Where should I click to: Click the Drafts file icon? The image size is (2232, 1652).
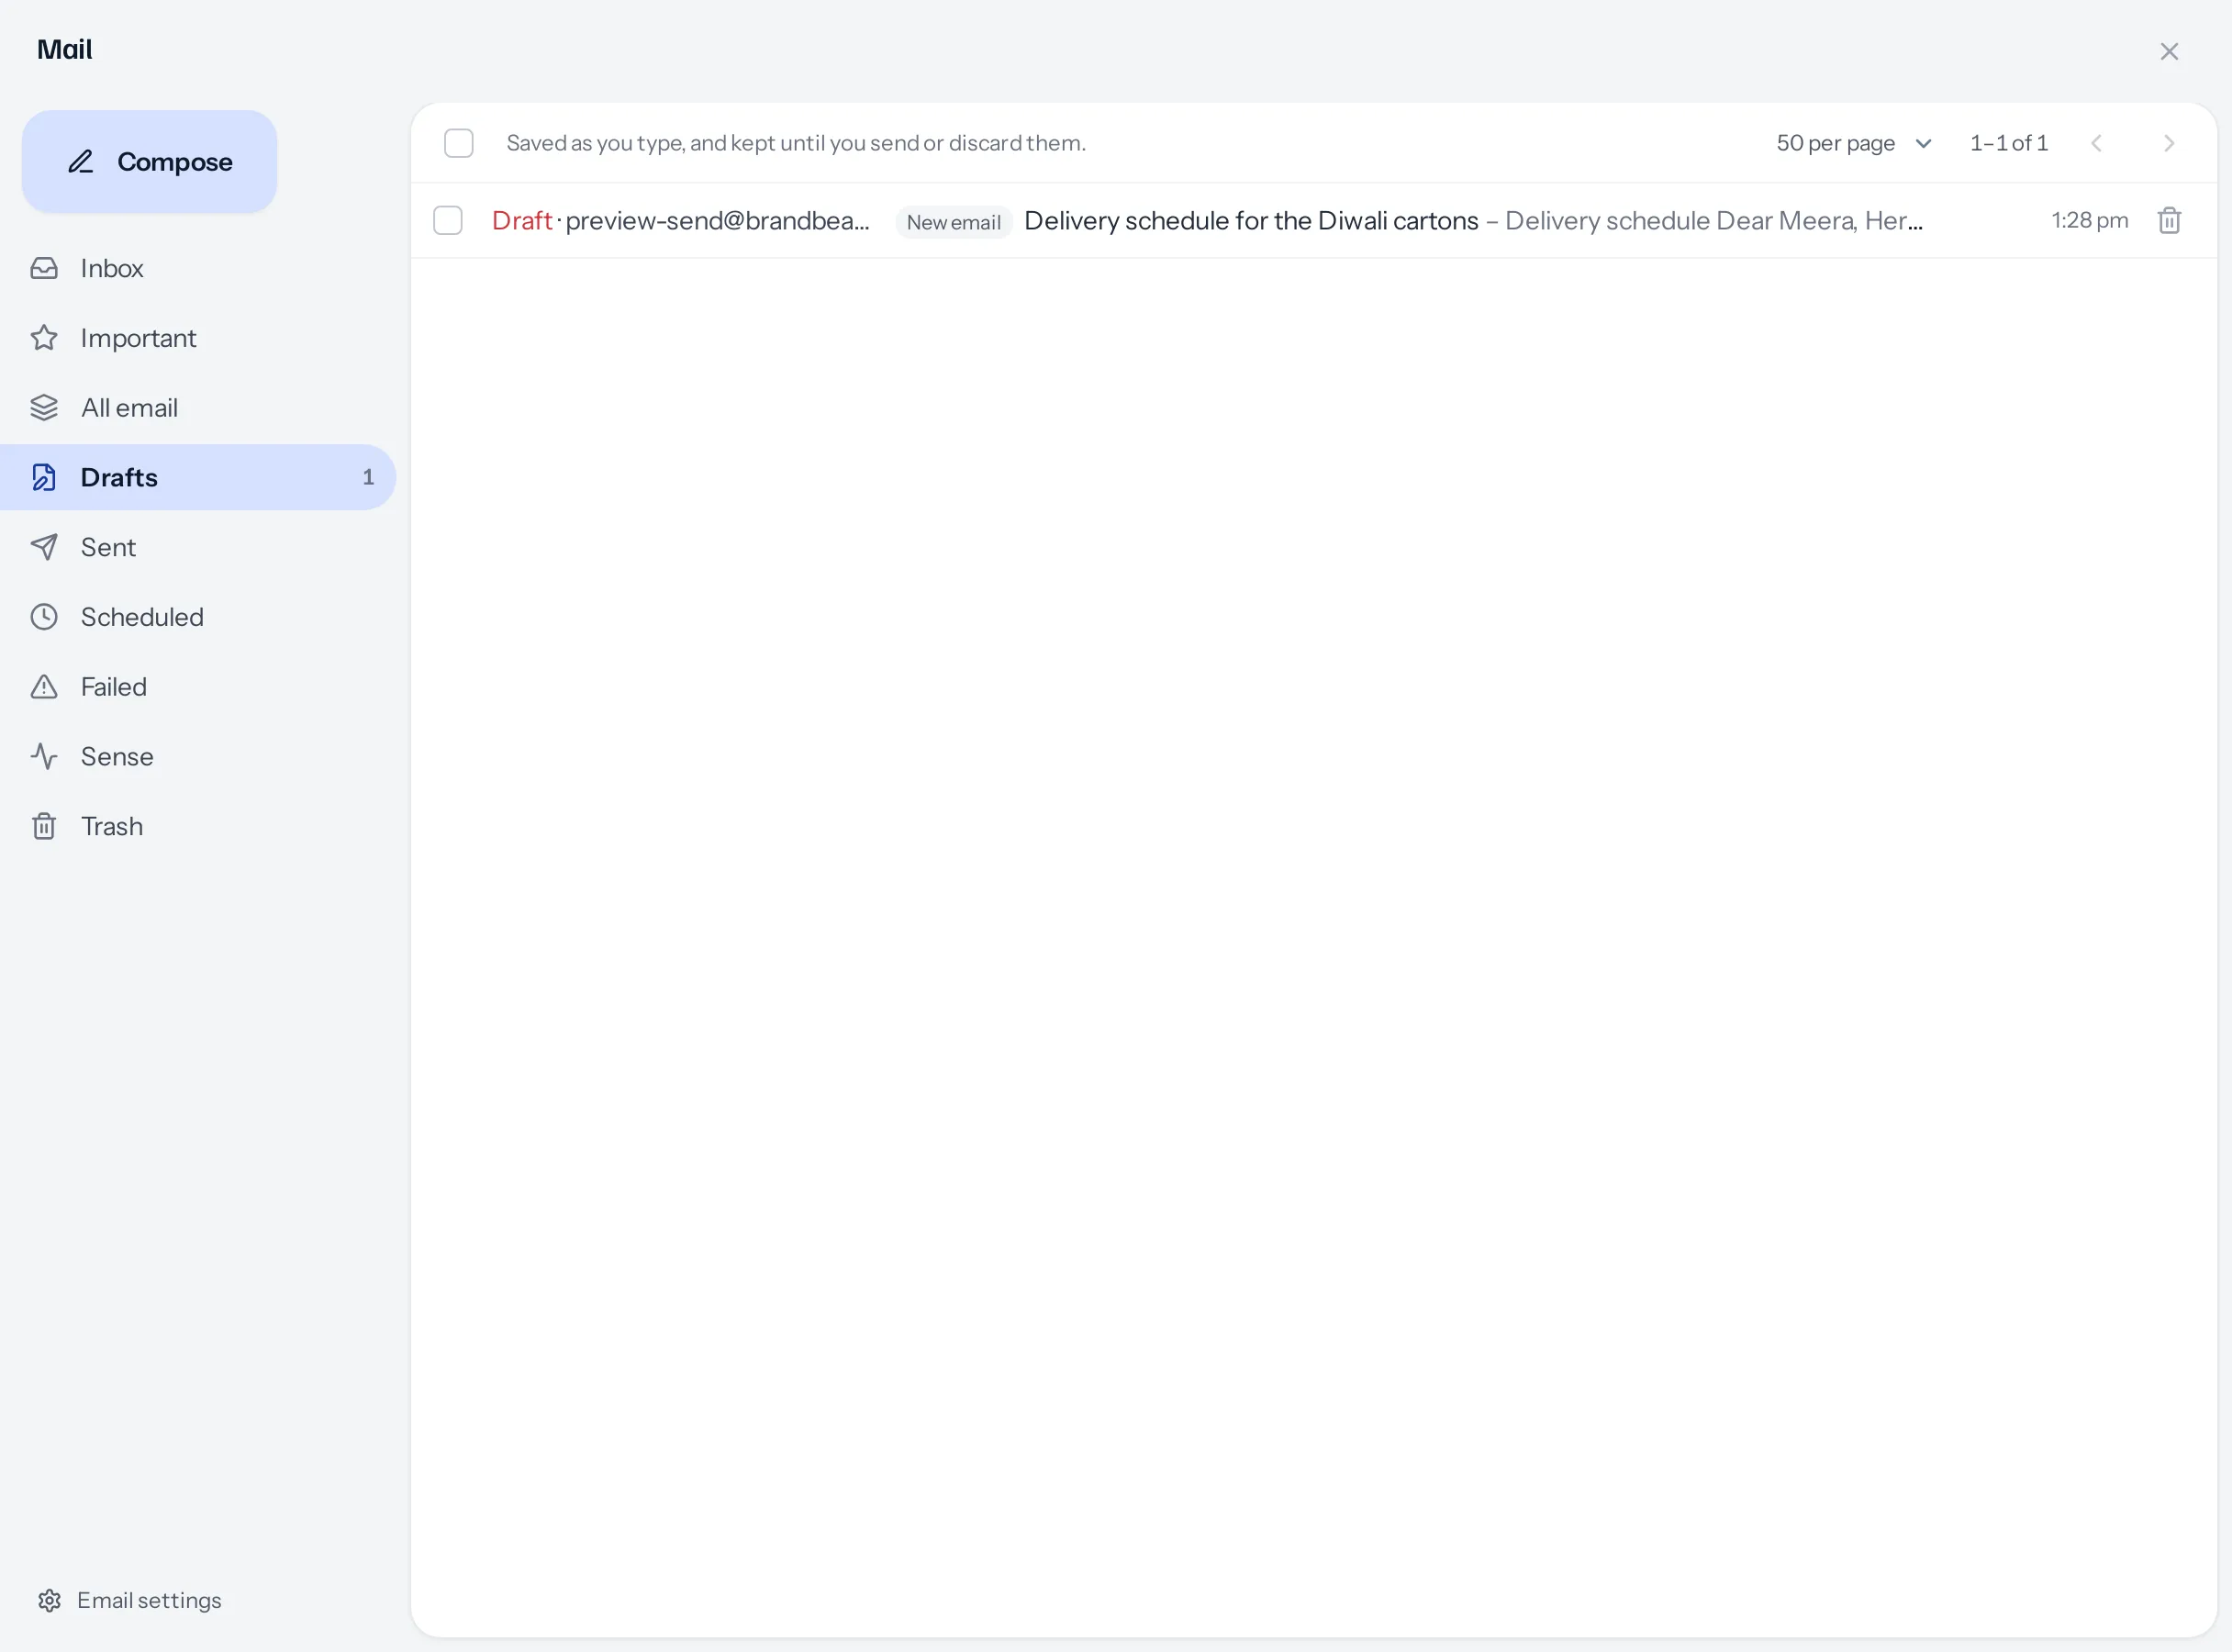coord(44,478)
